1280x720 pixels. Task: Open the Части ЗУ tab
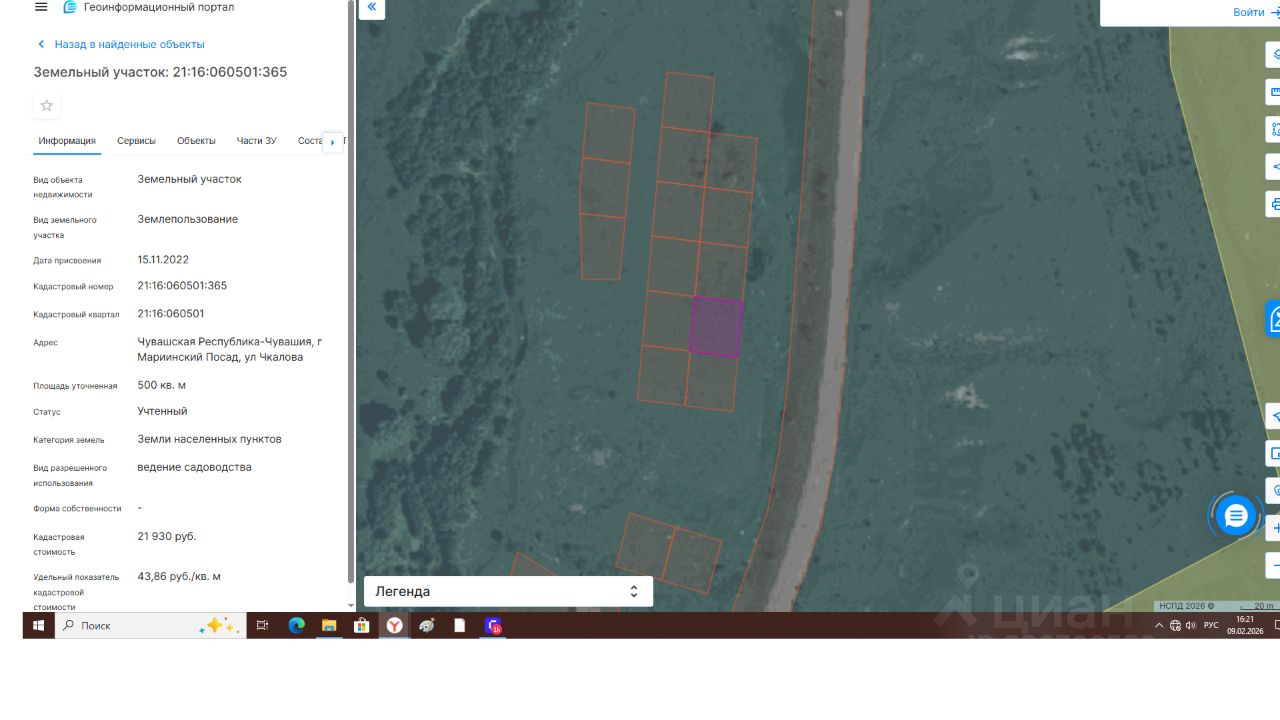tap(256, 141)
